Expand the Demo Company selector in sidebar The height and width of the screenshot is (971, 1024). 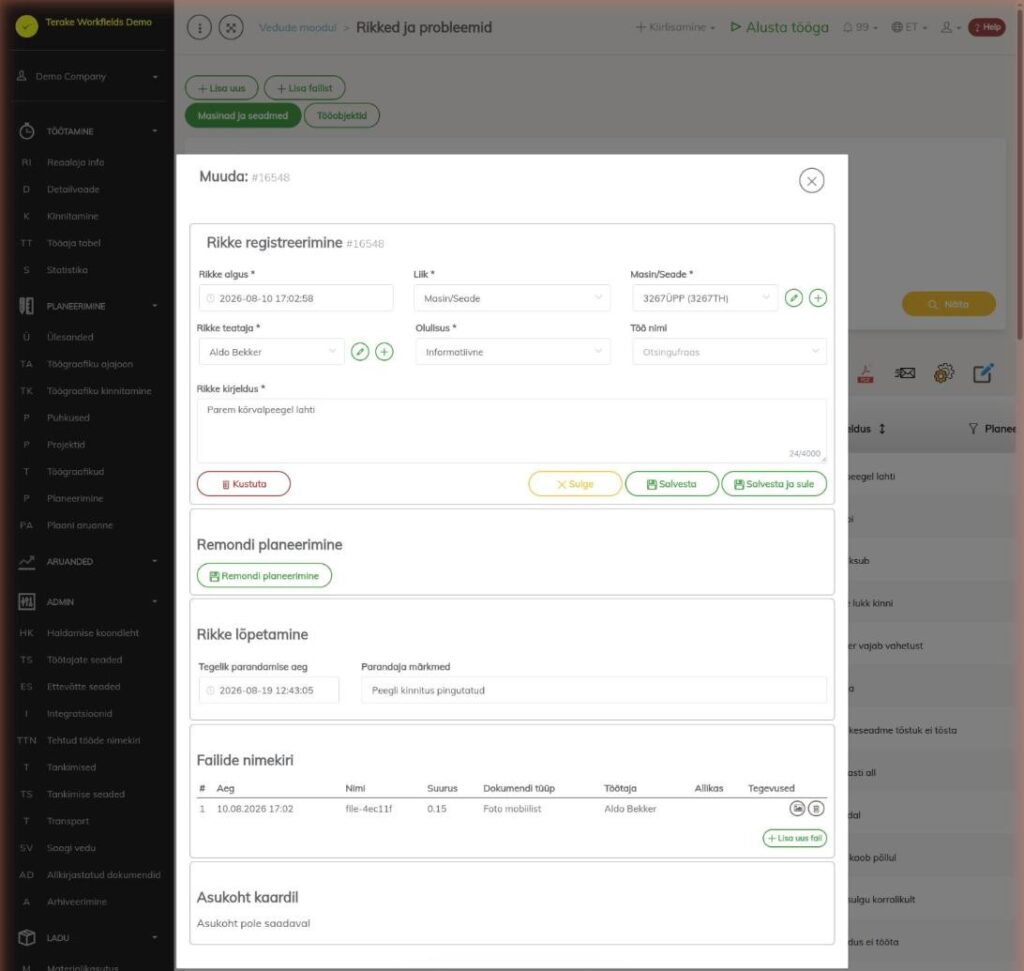click(x=89, y=76)
